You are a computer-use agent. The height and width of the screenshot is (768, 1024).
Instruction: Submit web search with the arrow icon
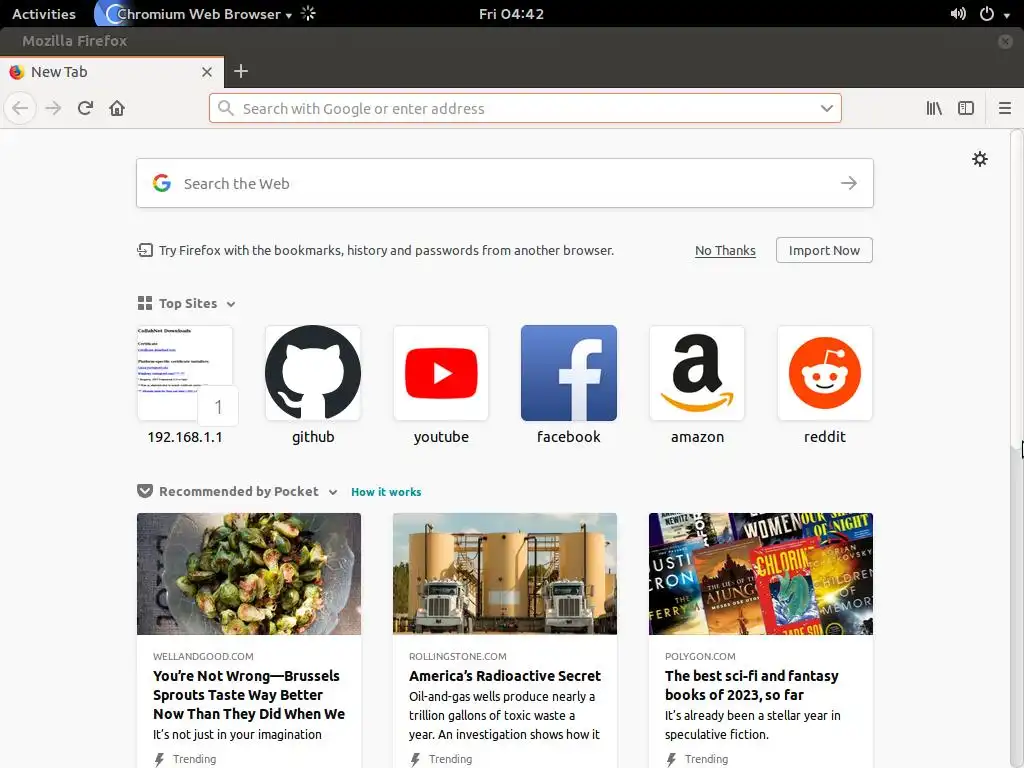848,183
